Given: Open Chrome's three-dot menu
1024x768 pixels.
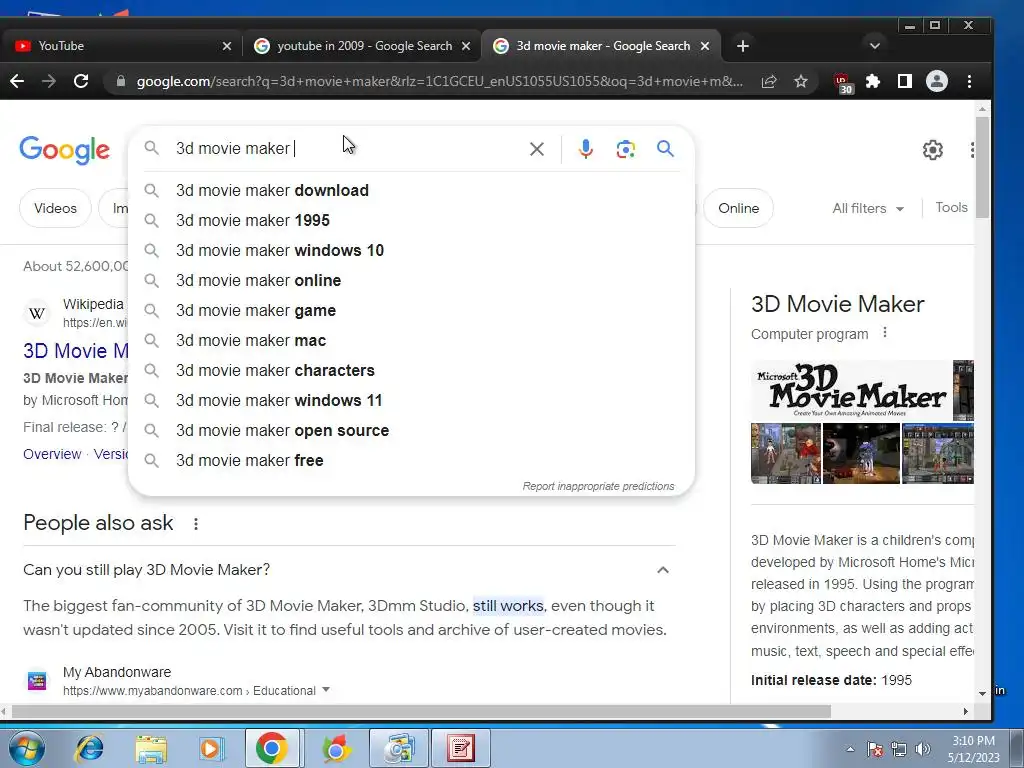Looking at the screenshot, I should point(969,81).
